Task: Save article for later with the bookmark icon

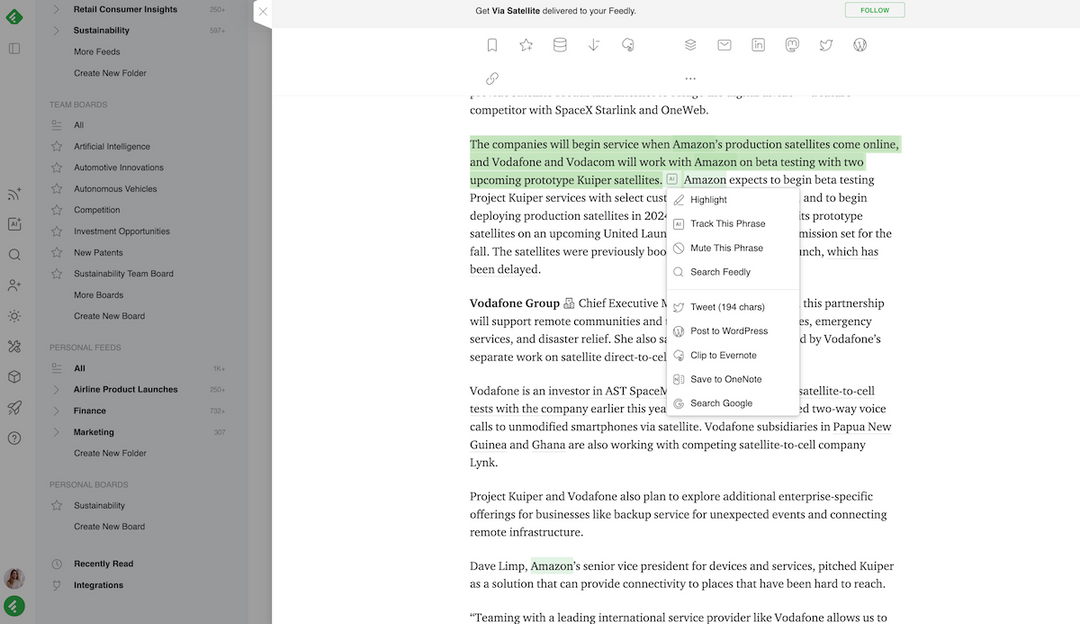Action: tap(492, 44)
